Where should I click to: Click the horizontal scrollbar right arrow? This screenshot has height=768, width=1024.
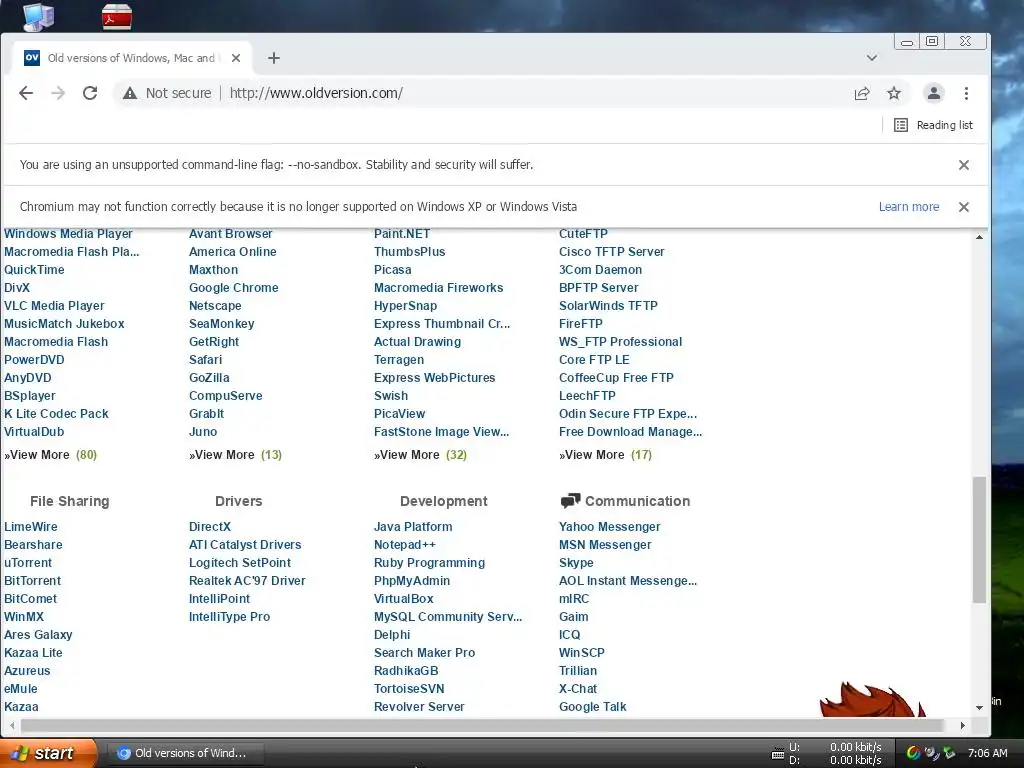962,725
